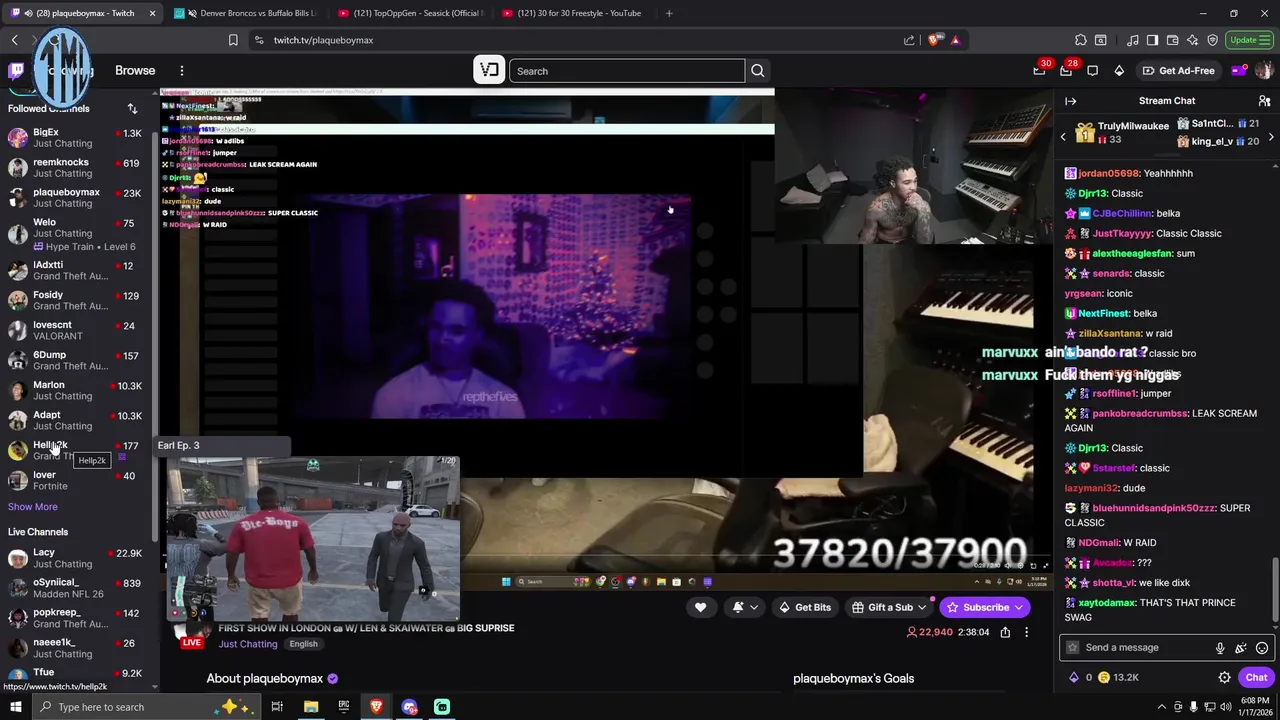Open Brave Rewards triangle icon

click(x=956, y=40)
